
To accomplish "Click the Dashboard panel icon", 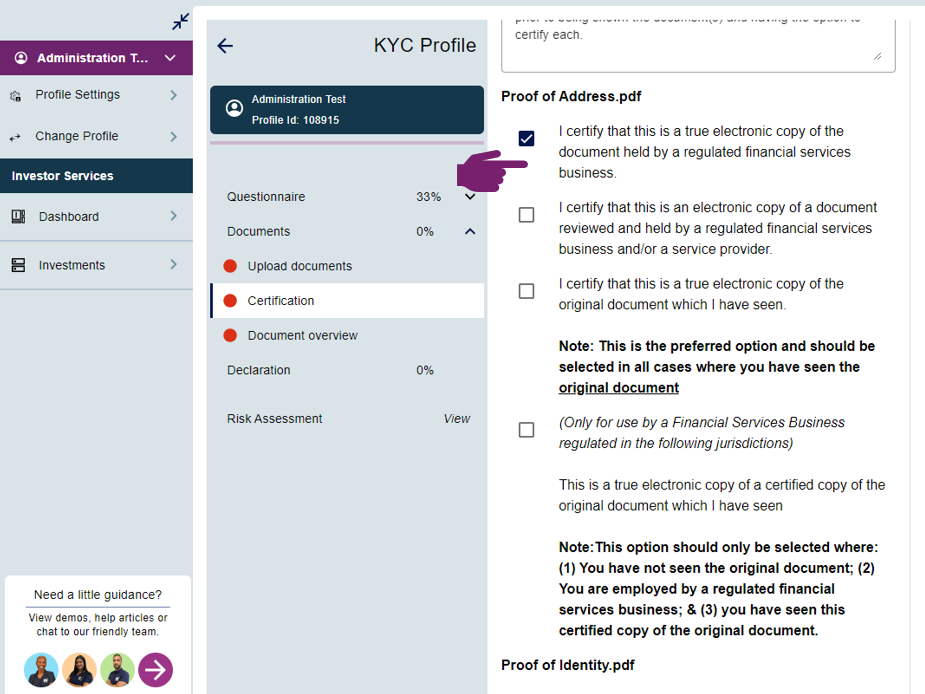I will pyautogui.click(x=18, y=217).
